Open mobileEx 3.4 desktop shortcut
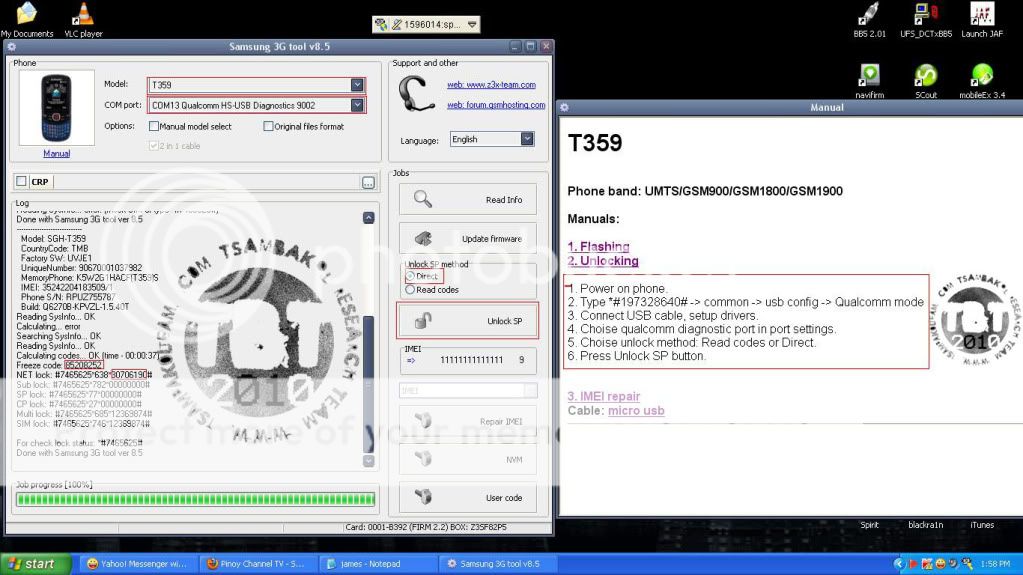The image size is (1023, 575). pos(982,81)
